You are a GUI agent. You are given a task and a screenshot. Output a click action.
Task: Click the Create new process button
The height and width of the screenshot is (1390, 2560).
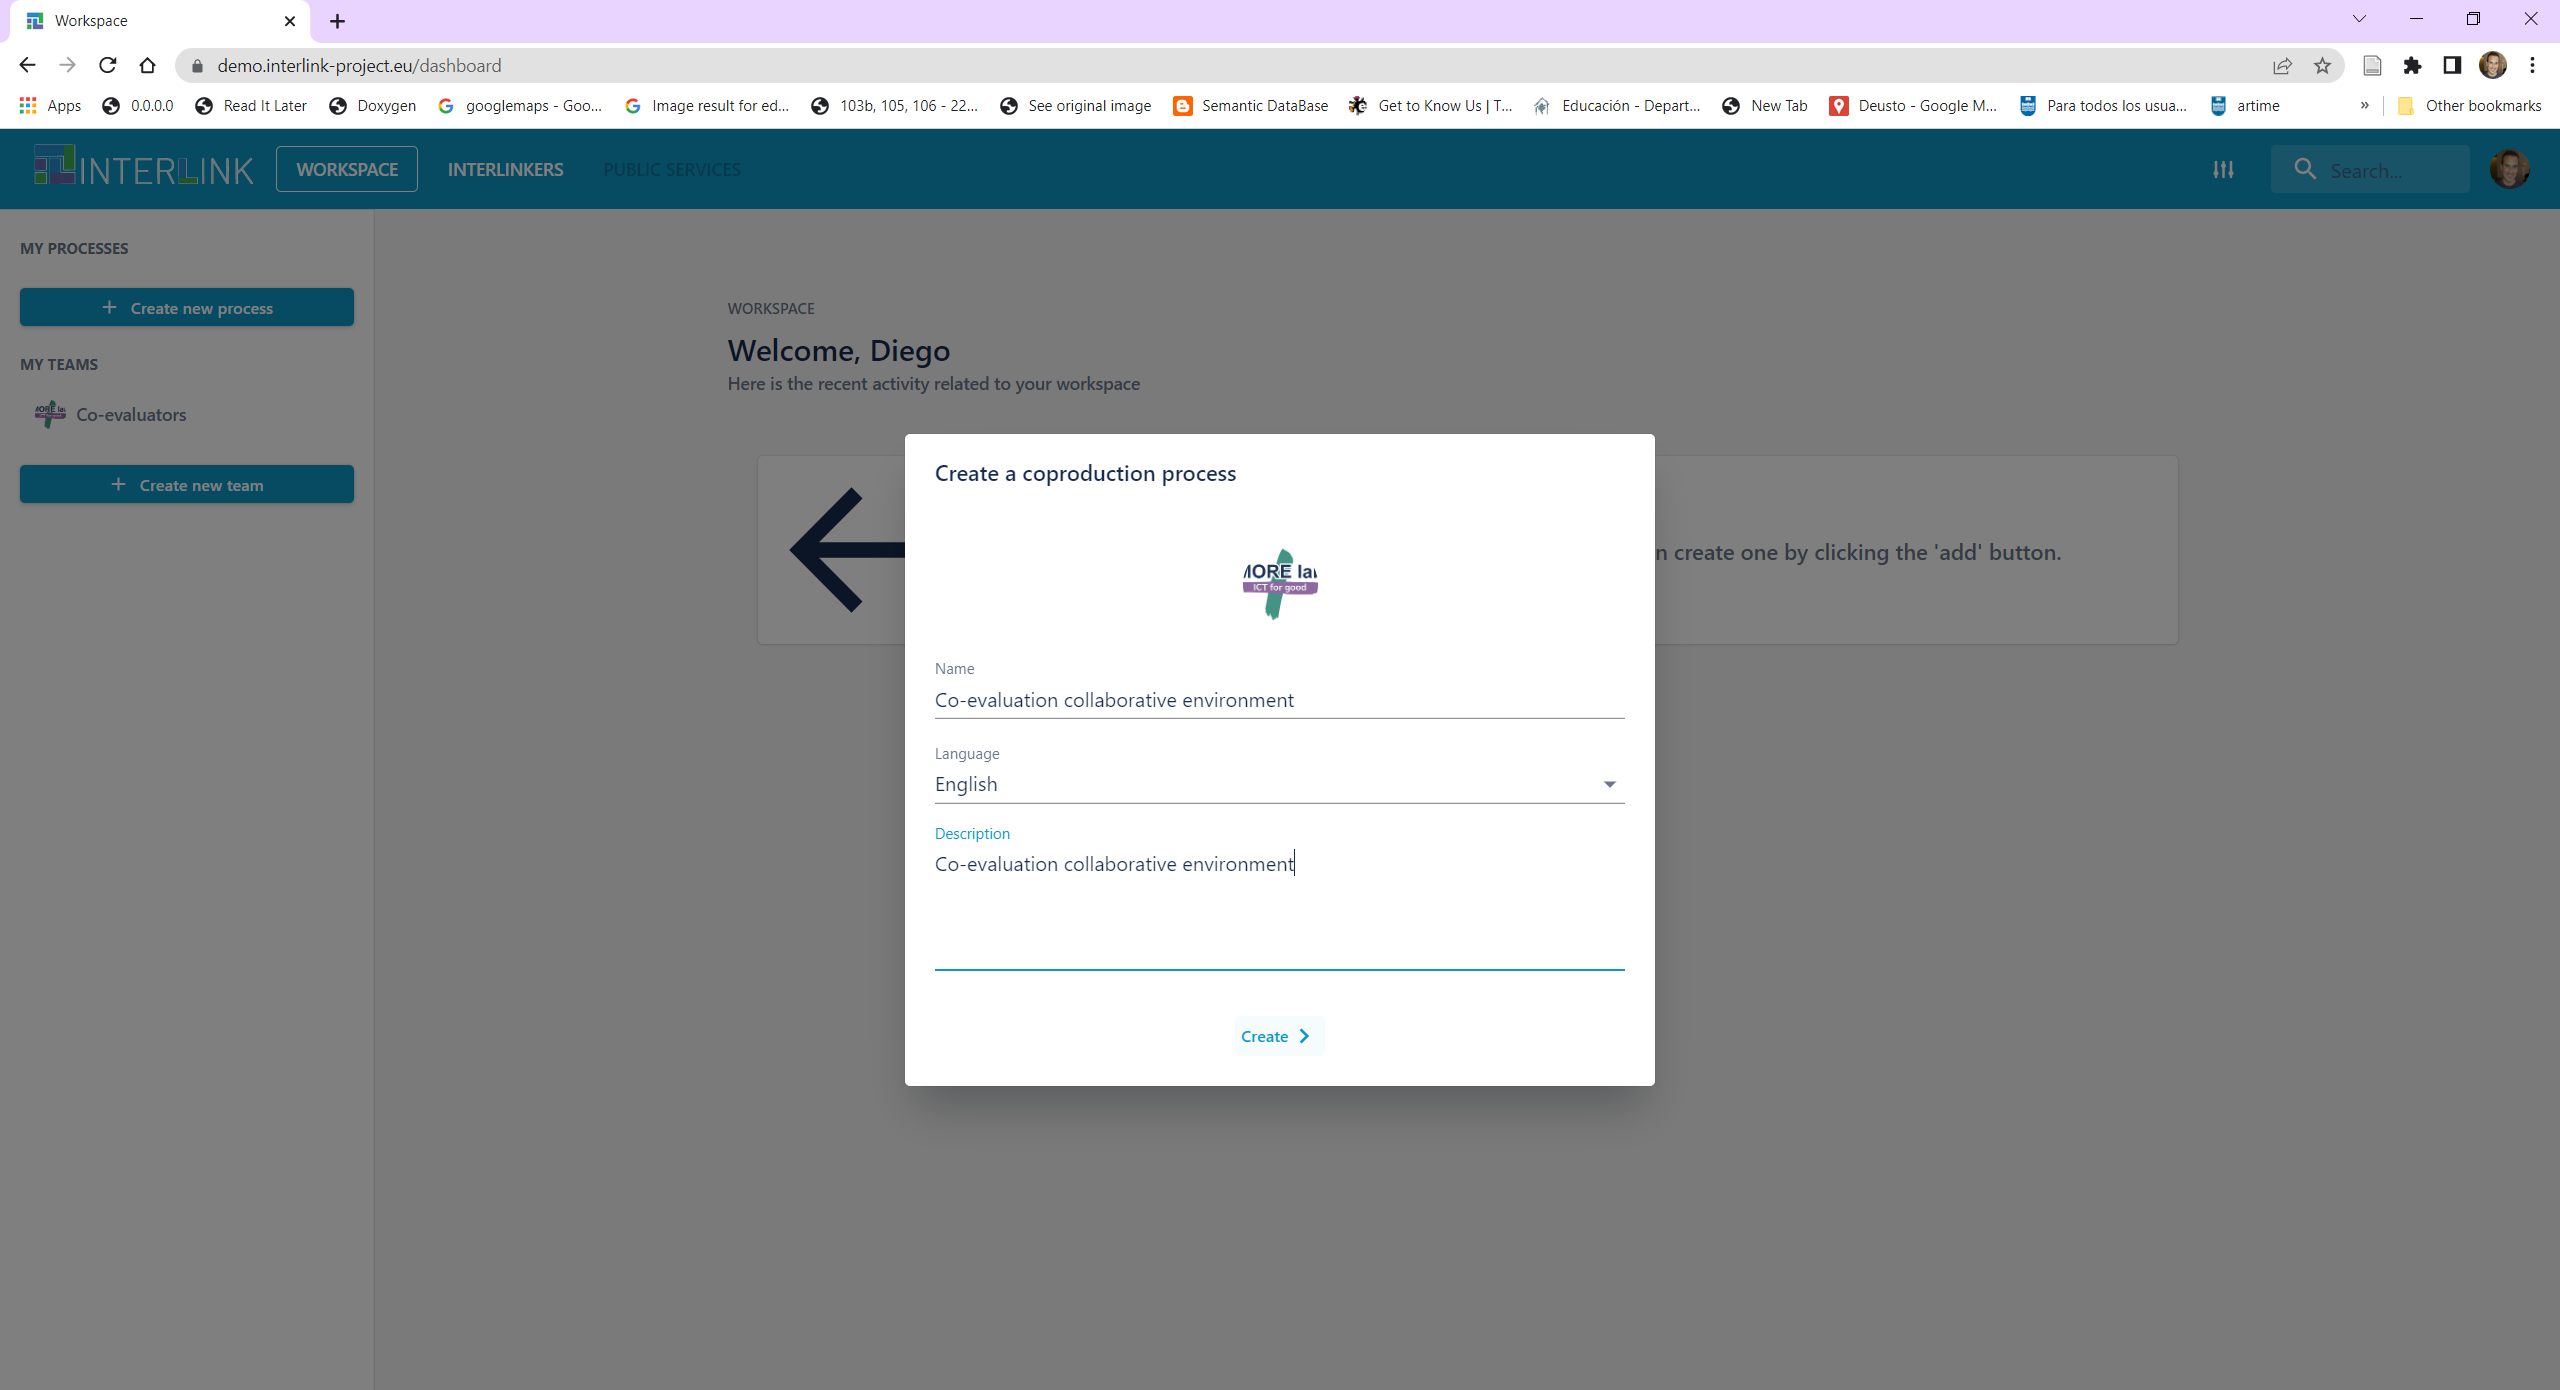pyautogui.click(x=187, y=306)
